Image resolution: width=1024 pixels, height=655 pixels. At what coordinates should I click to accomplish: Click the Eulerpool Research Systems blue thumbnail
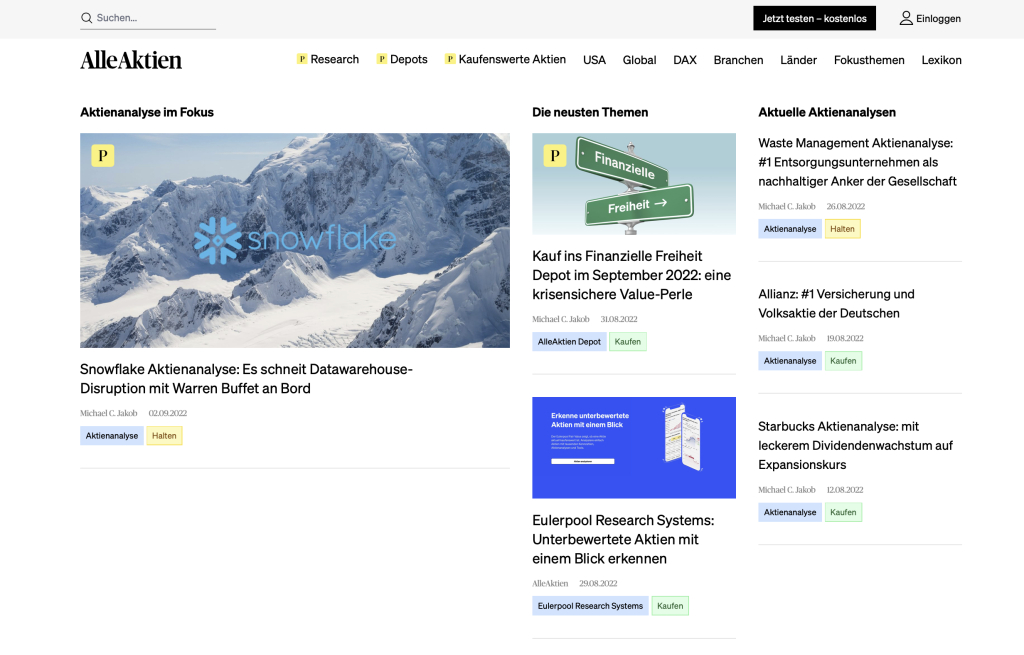[634, 448]
